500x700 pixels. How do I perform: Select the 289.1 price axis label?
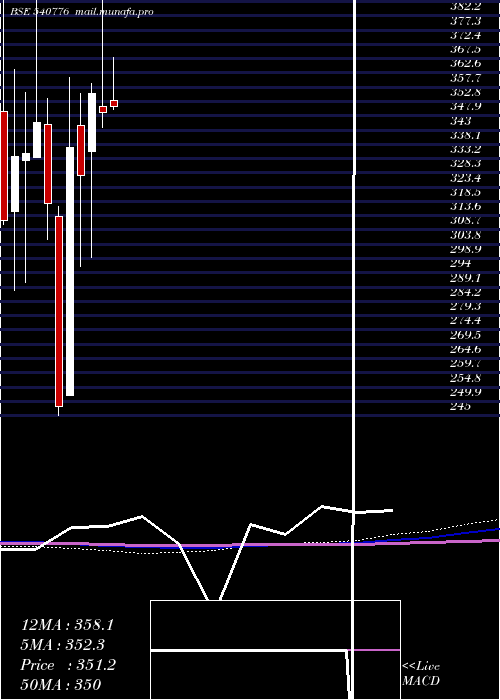coord(465,278)
